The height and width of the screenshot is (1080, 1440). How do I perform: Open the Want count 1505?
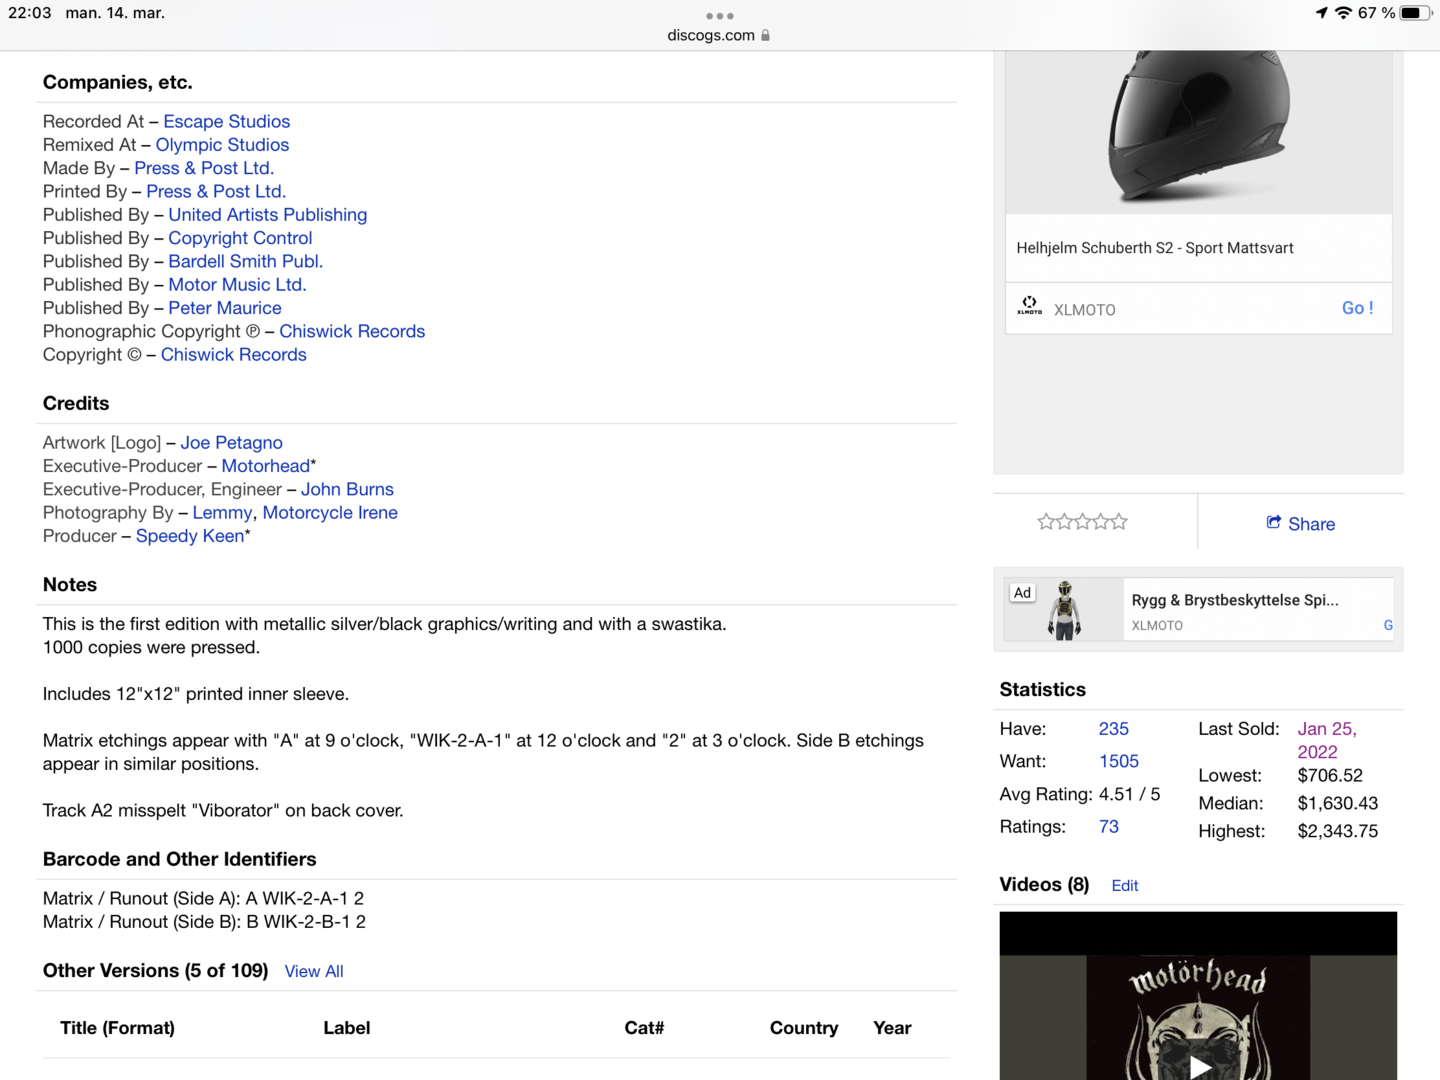[x=1119, y=761]
